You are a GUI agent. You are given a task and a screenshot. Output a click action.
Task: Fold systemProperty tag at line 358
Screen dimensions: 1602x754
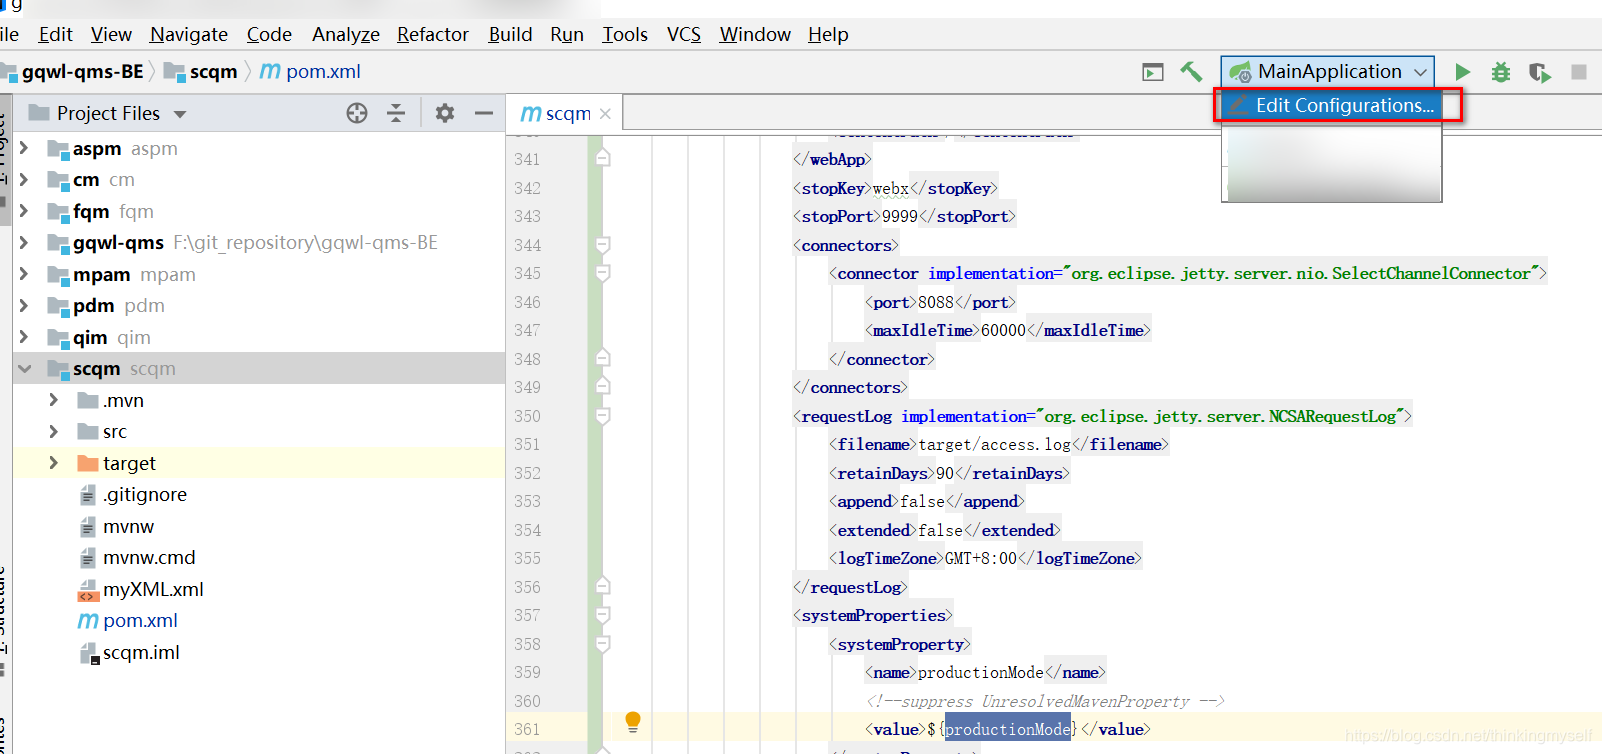point(603,644)
